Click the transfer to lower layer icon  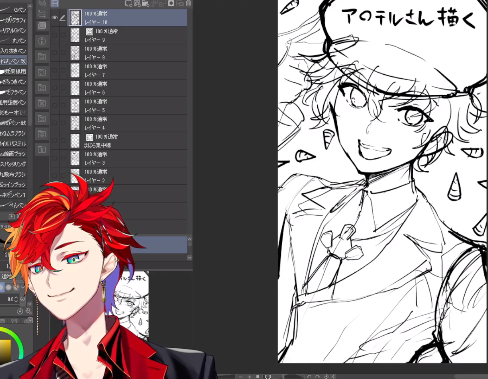click(154, 3)
